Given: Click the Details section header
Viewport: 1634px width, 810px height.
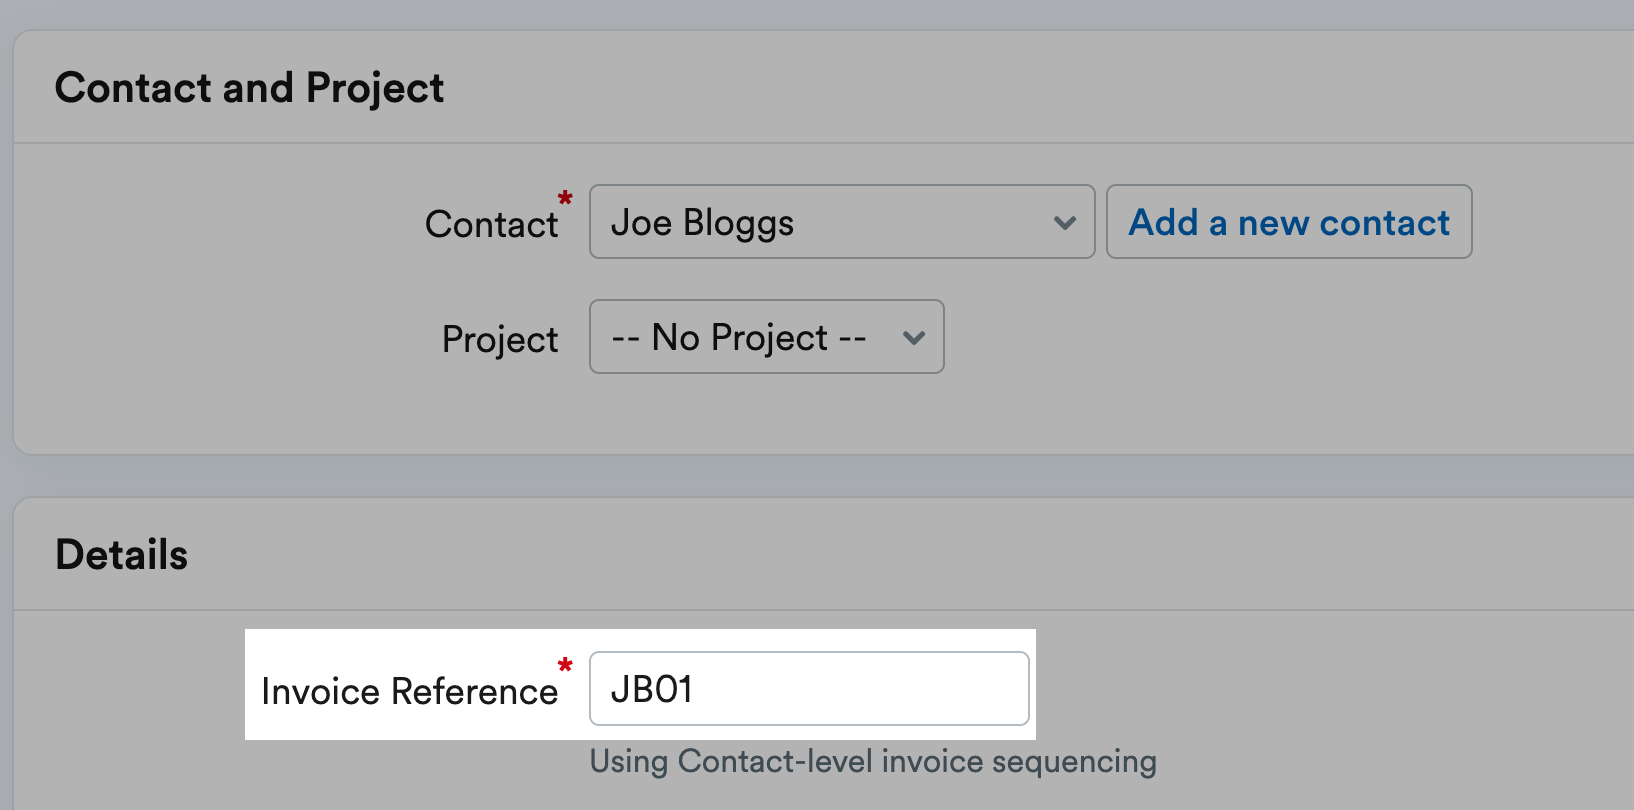Looking at the screenshot, I should (121, 553).
